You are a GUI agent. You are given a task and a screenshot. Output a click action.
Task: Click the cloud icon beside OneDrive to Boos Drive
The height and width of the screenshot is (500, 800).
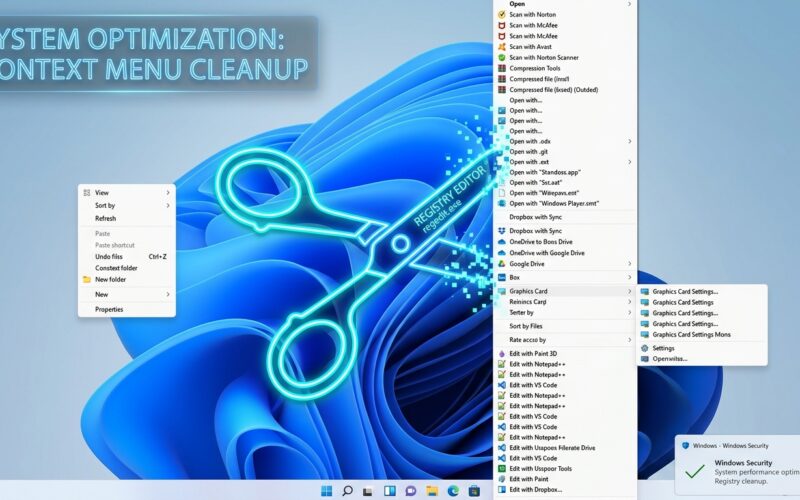(x=502, y=242)
